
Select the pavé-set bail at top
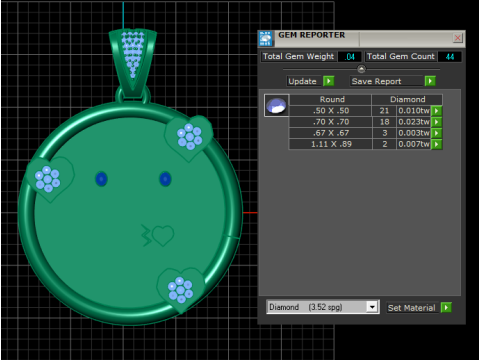click(x=133, y=62)
